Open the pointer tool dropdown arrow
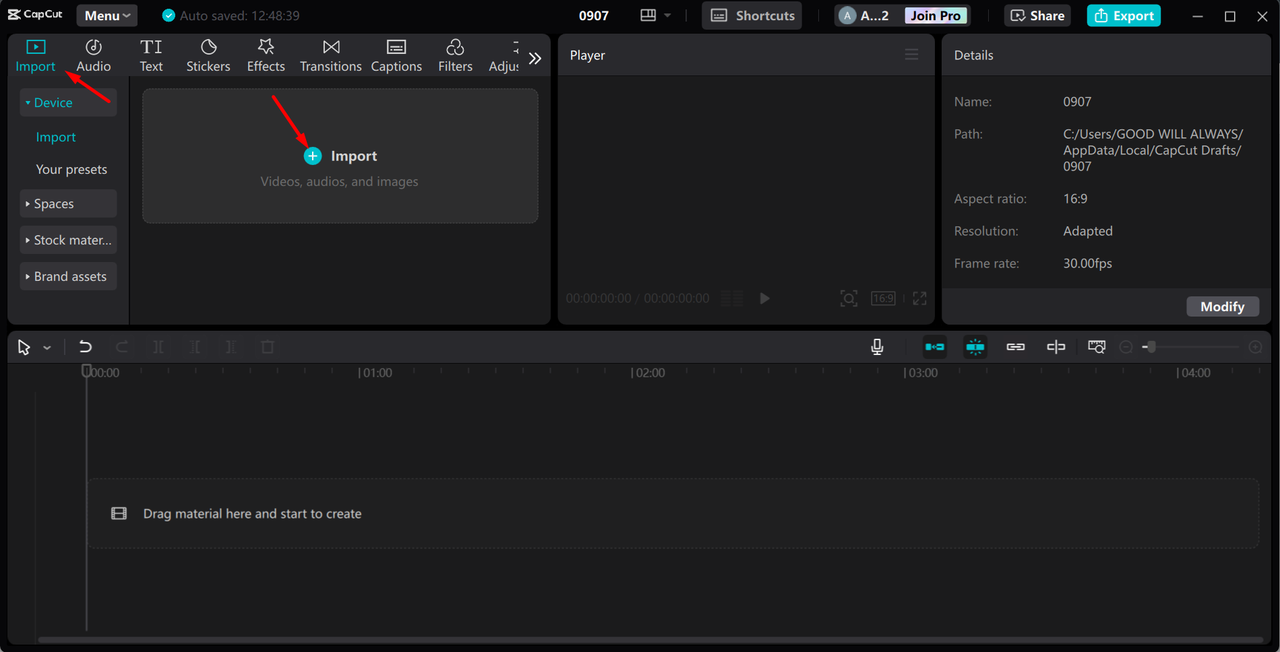Image resolution: width=1280 pixels, height=652 pixels. point(47,348)
